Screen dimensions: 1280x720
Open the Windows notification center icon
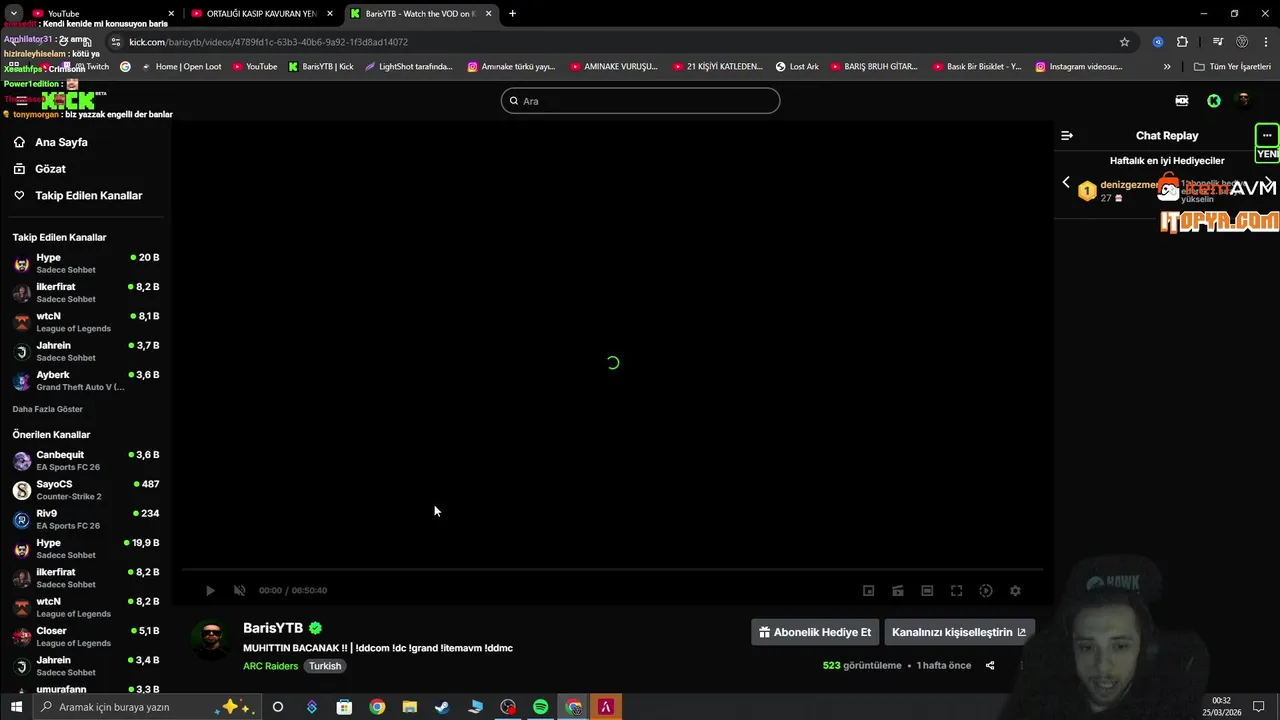[1259, 707]
